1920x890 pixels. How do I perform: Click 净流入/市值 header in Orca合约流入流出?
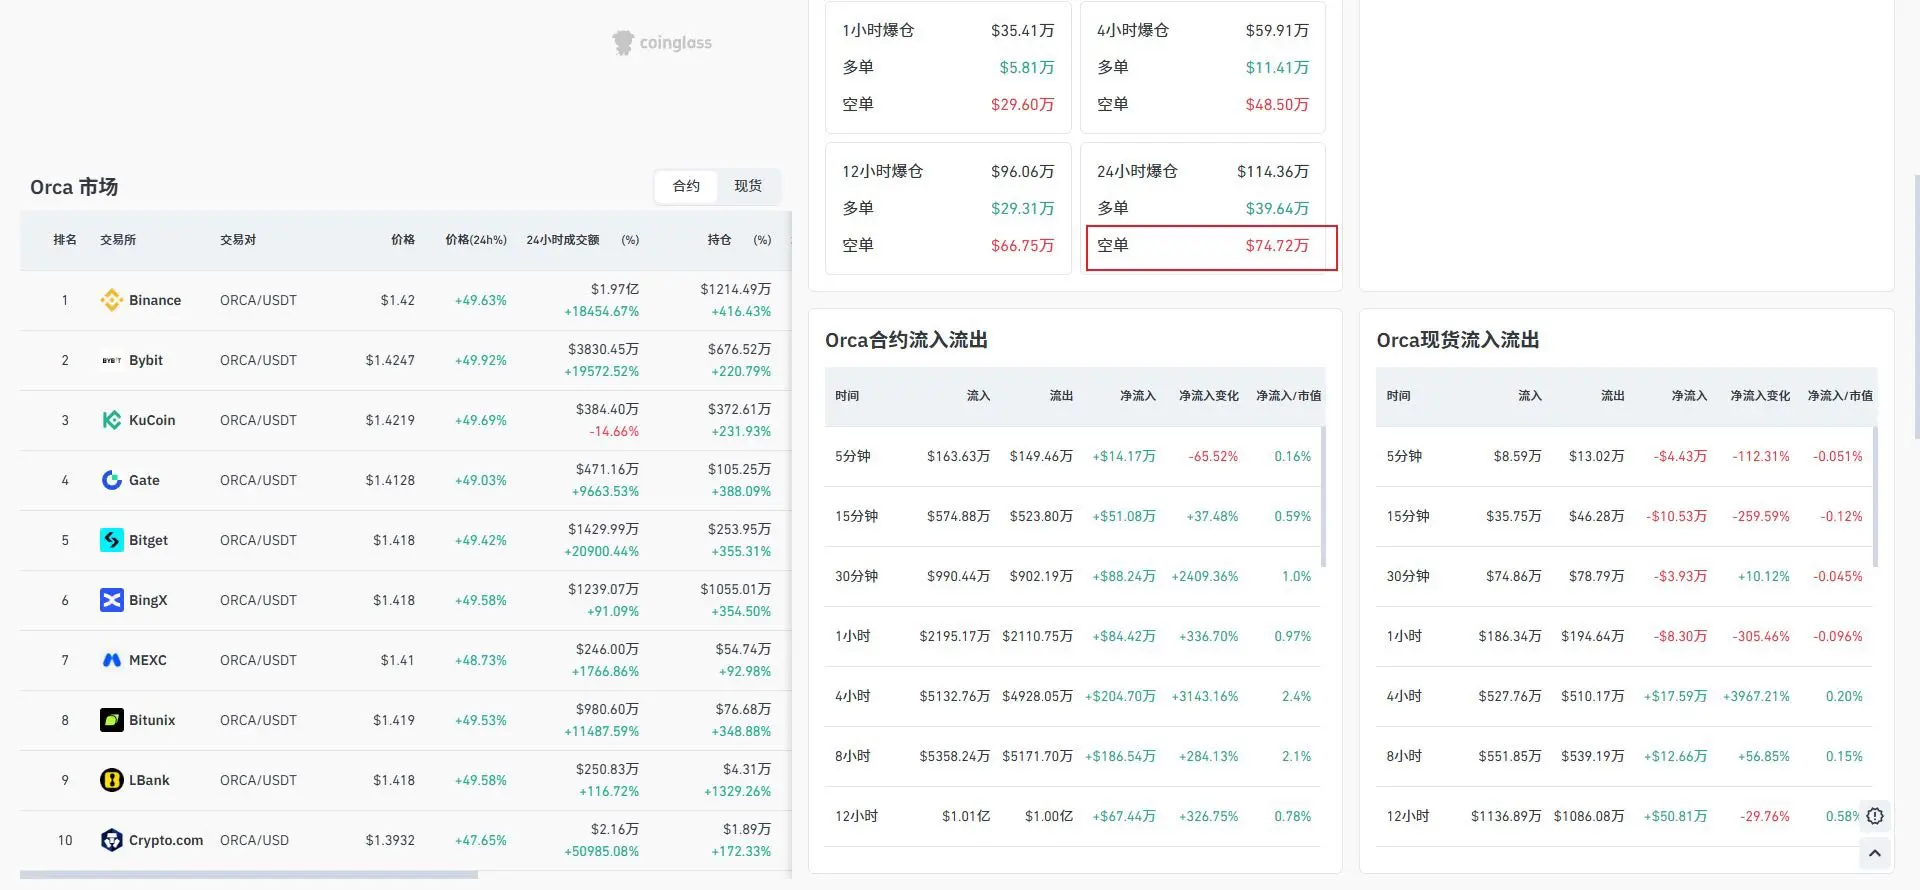pyautogui.click(x=1288, y=396)
